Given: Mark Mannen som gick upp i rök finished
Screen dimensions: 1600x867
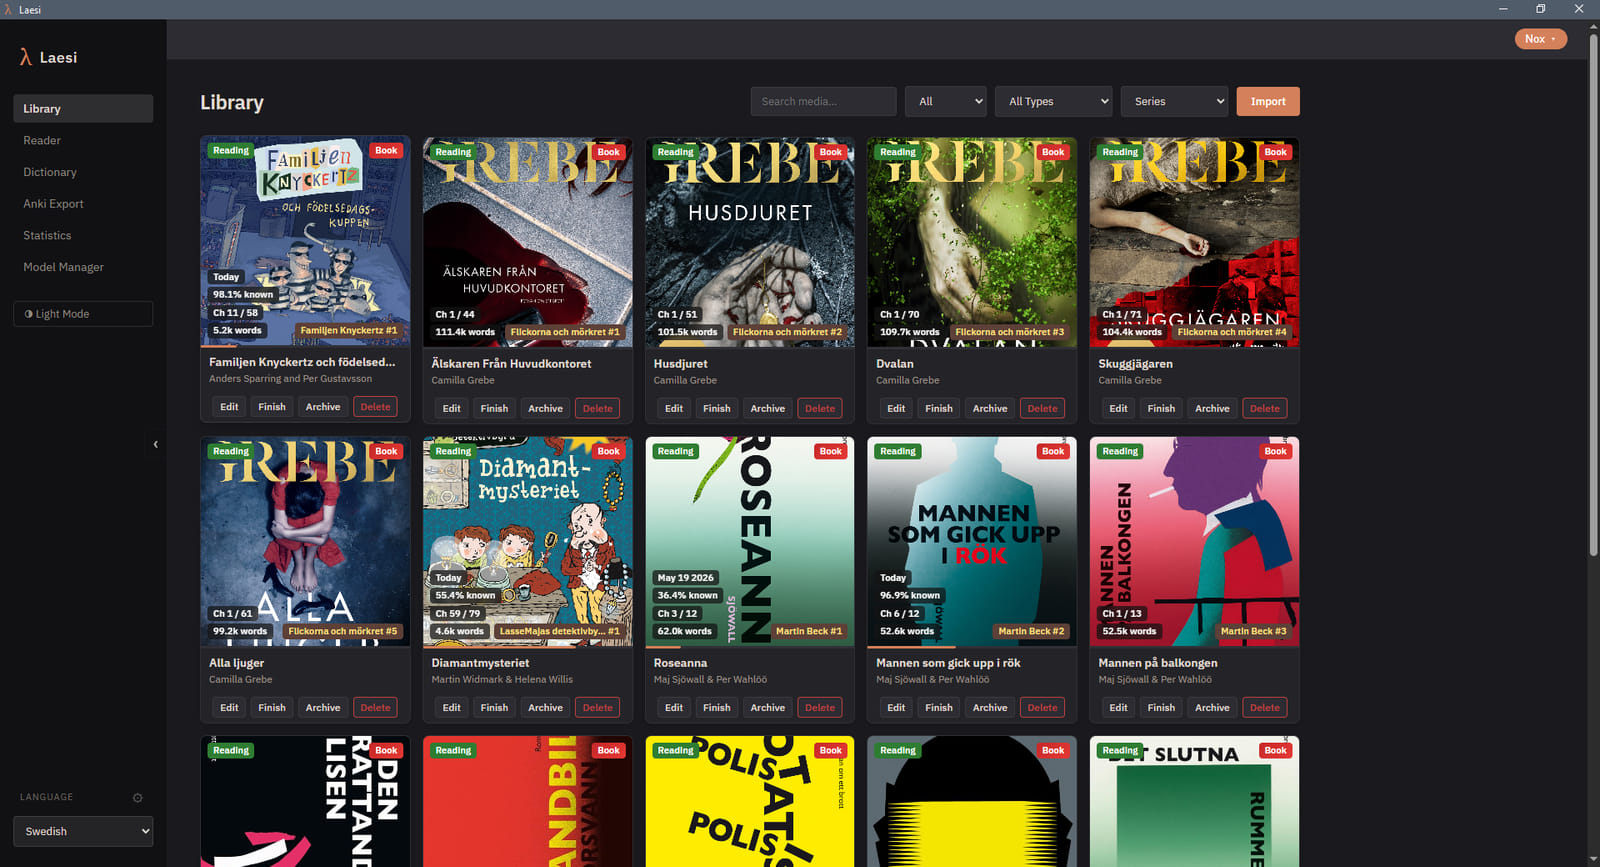Looking at the screenshot, I should click(x=939, y=707).
